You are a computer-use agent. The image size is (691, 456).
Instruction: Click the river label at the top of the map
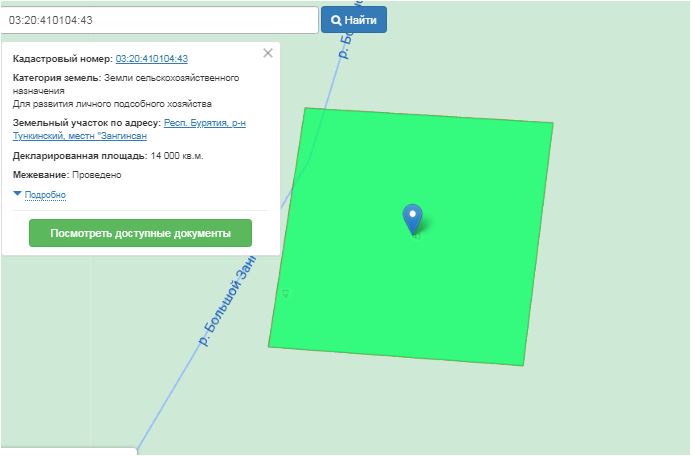(x=347, y=40)
